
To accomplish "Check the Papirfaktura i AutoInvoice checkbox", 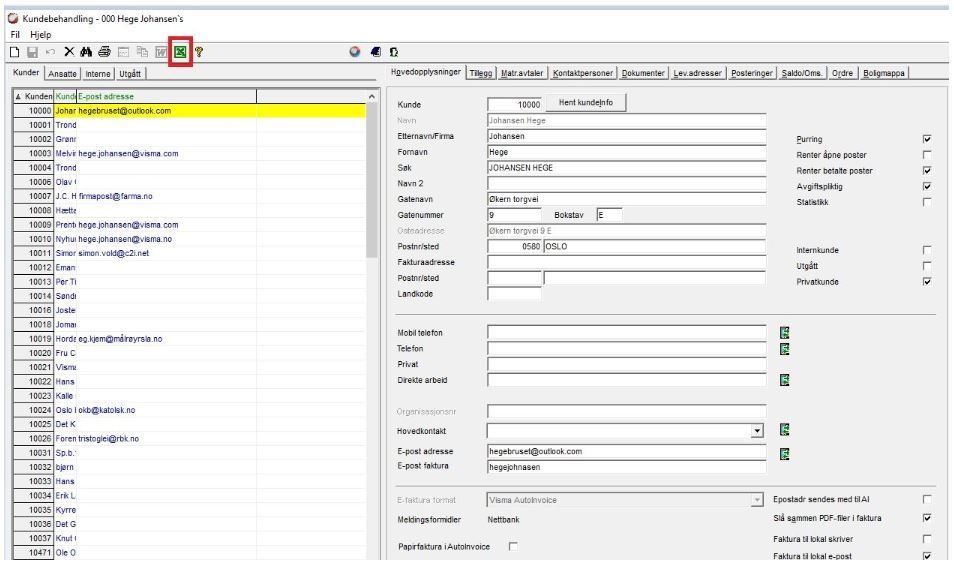I will point(513,547).
